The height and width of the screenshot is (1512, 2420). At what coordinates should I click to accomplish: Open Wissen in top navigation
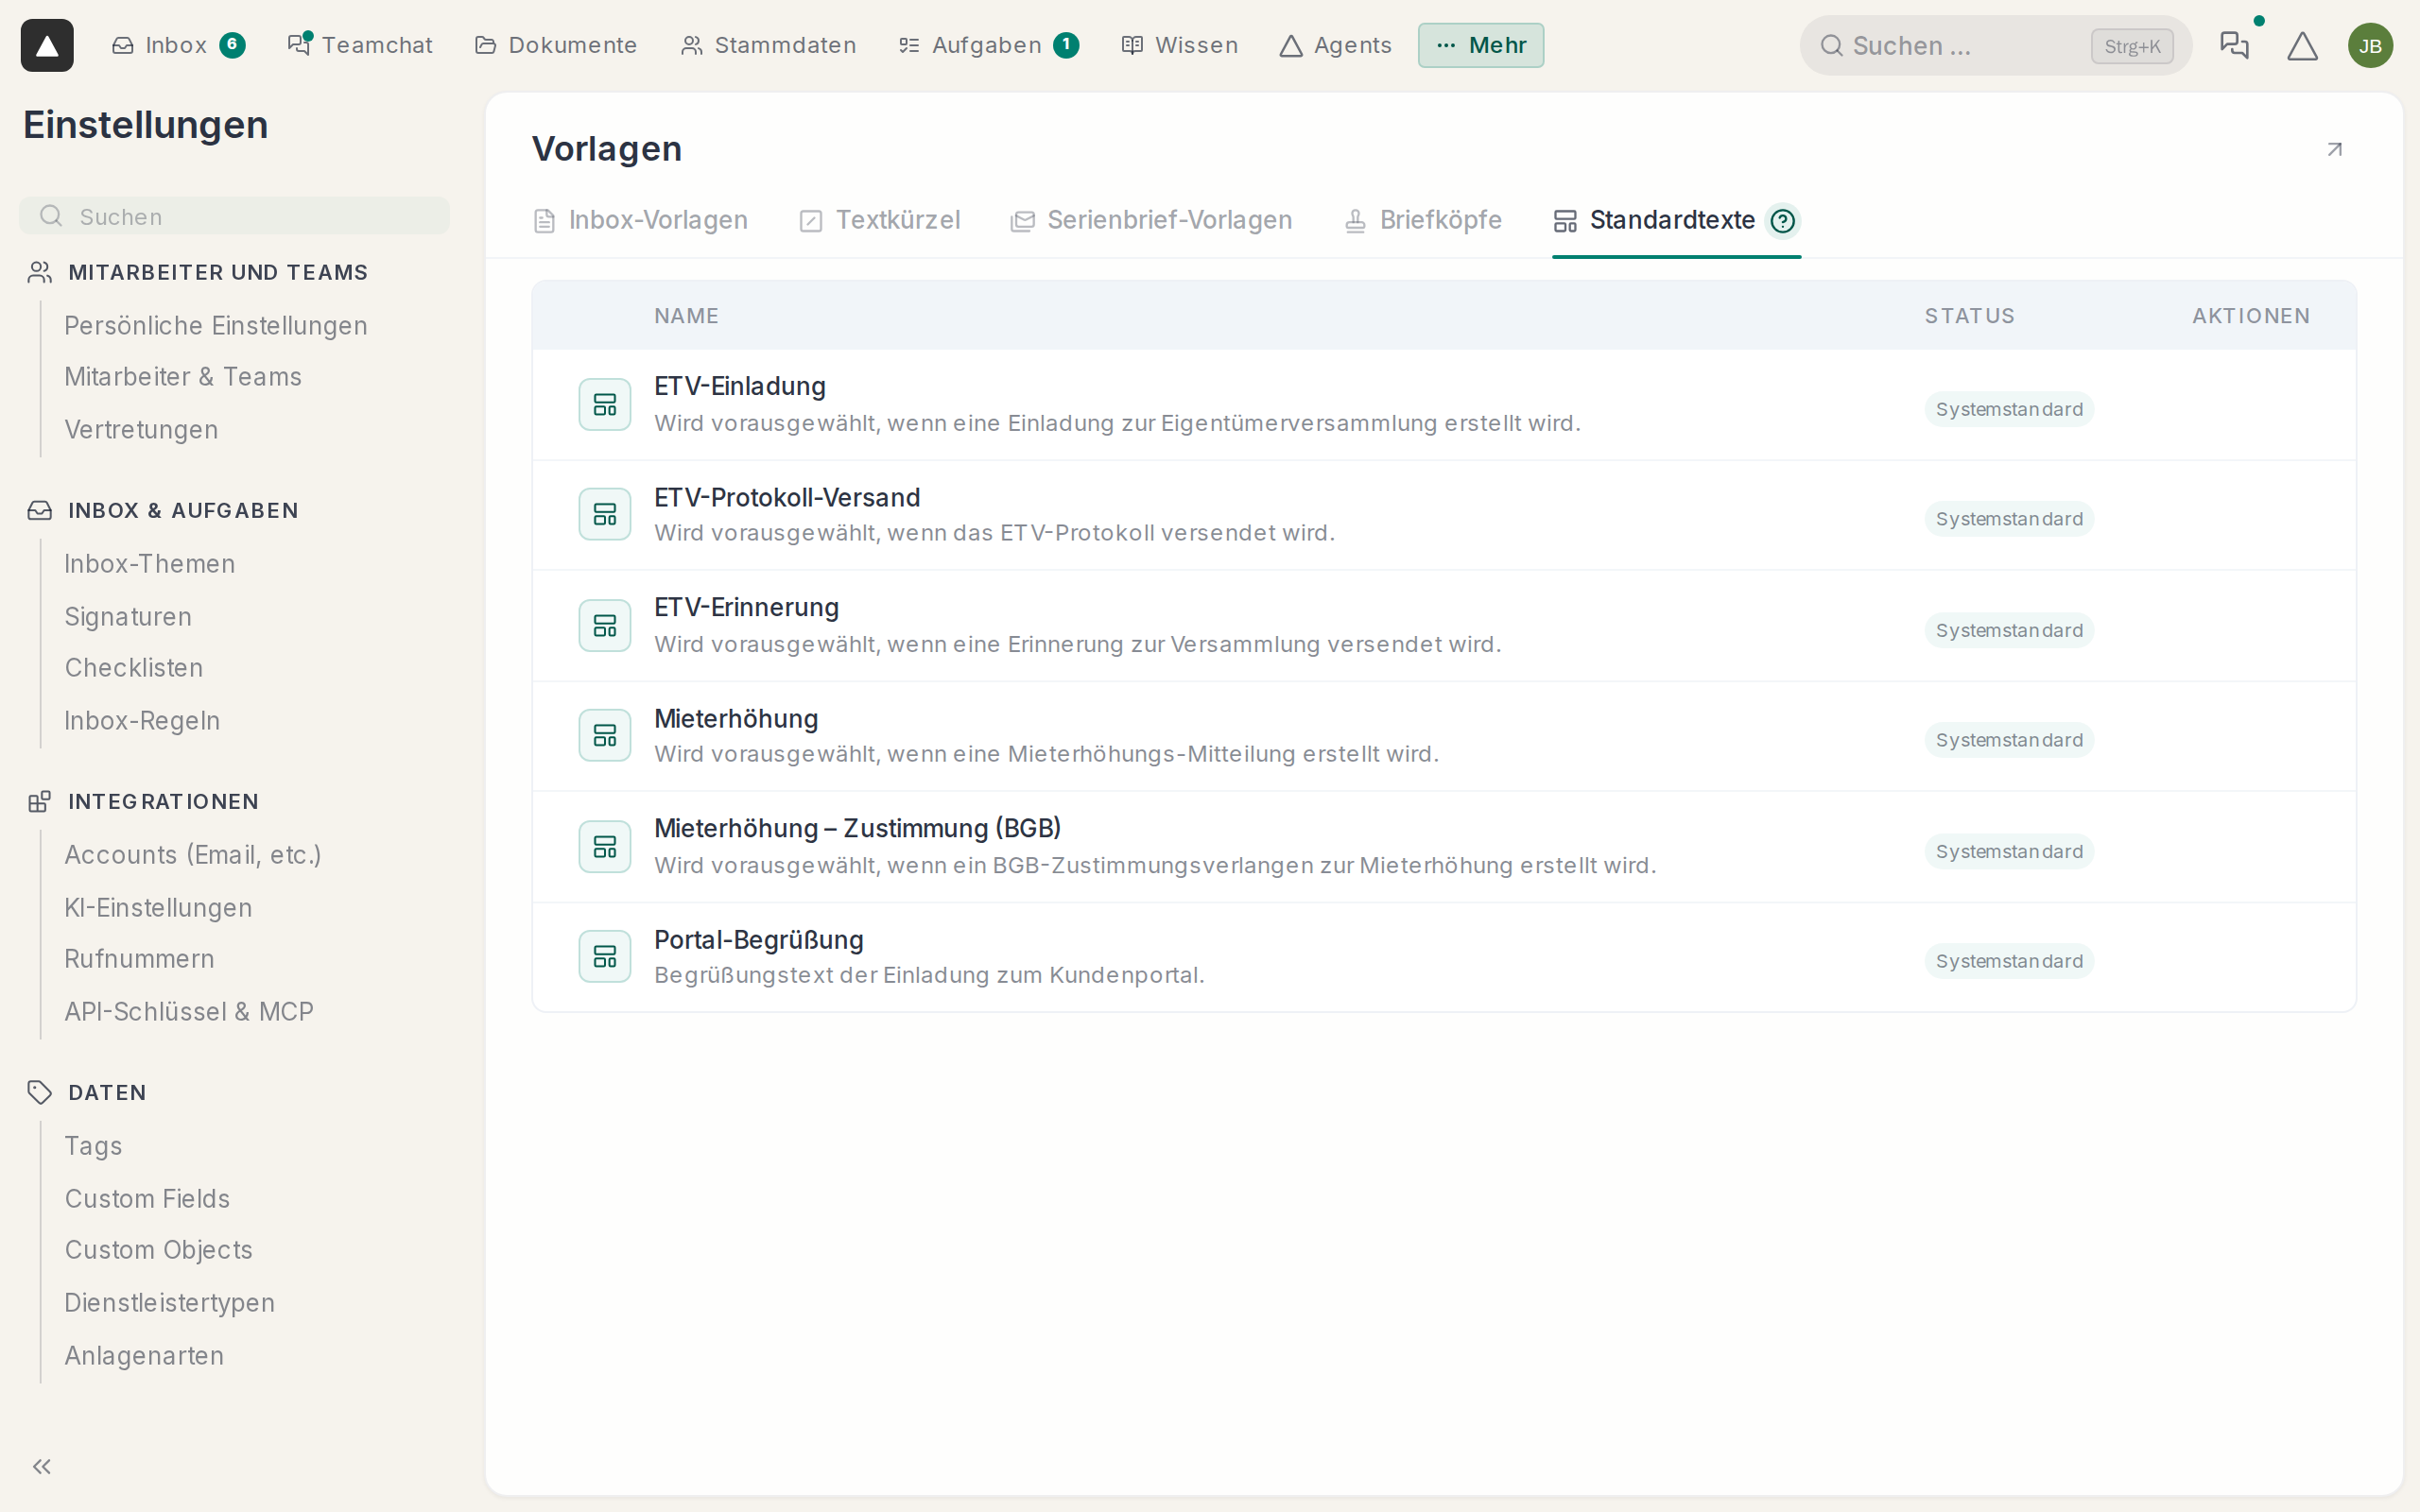coord(1180,45)
